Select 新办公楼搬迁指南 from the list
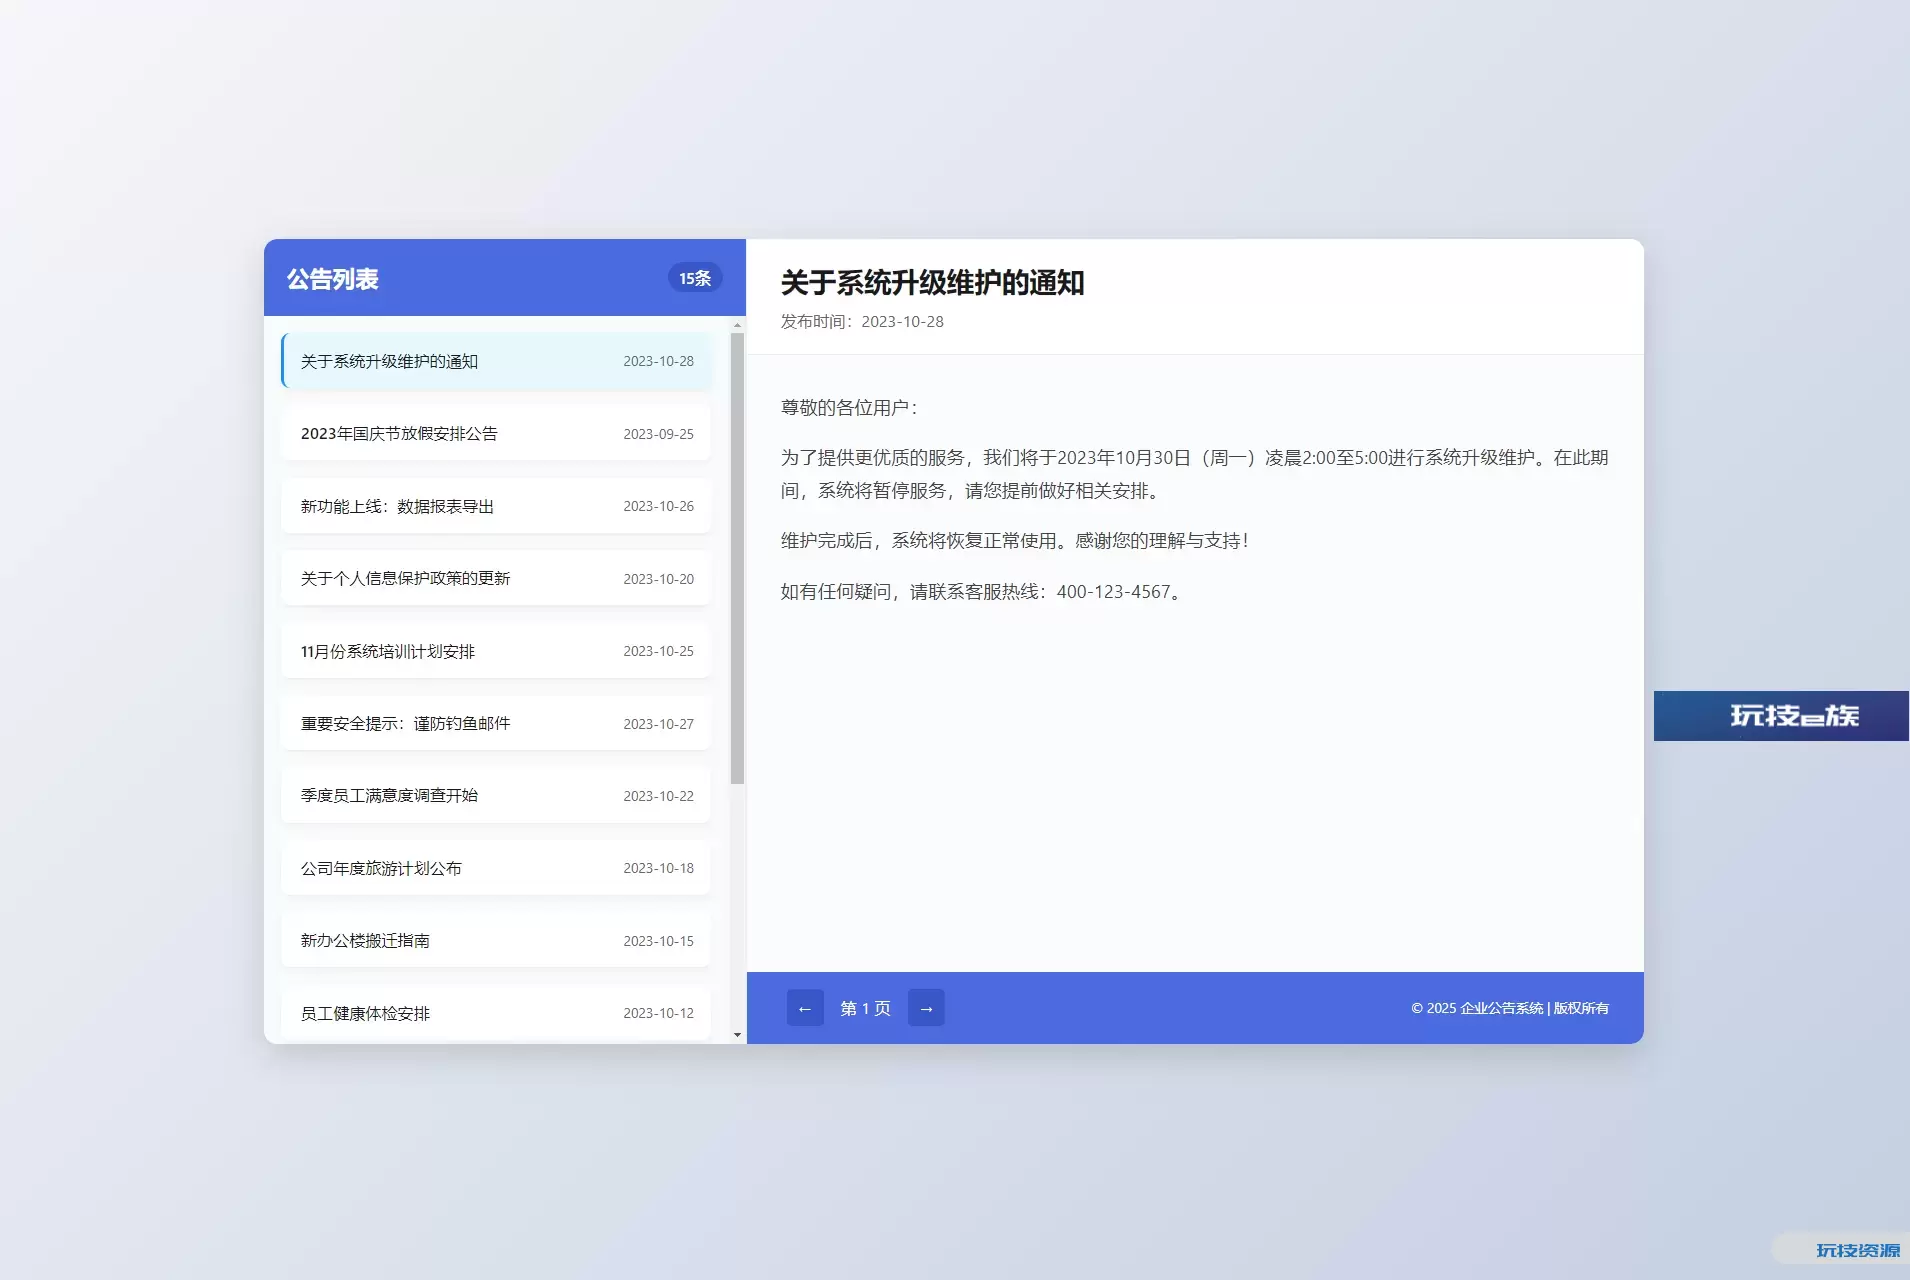The height and width of the screenshot is (1280, 1910). (x=496, y=941)
